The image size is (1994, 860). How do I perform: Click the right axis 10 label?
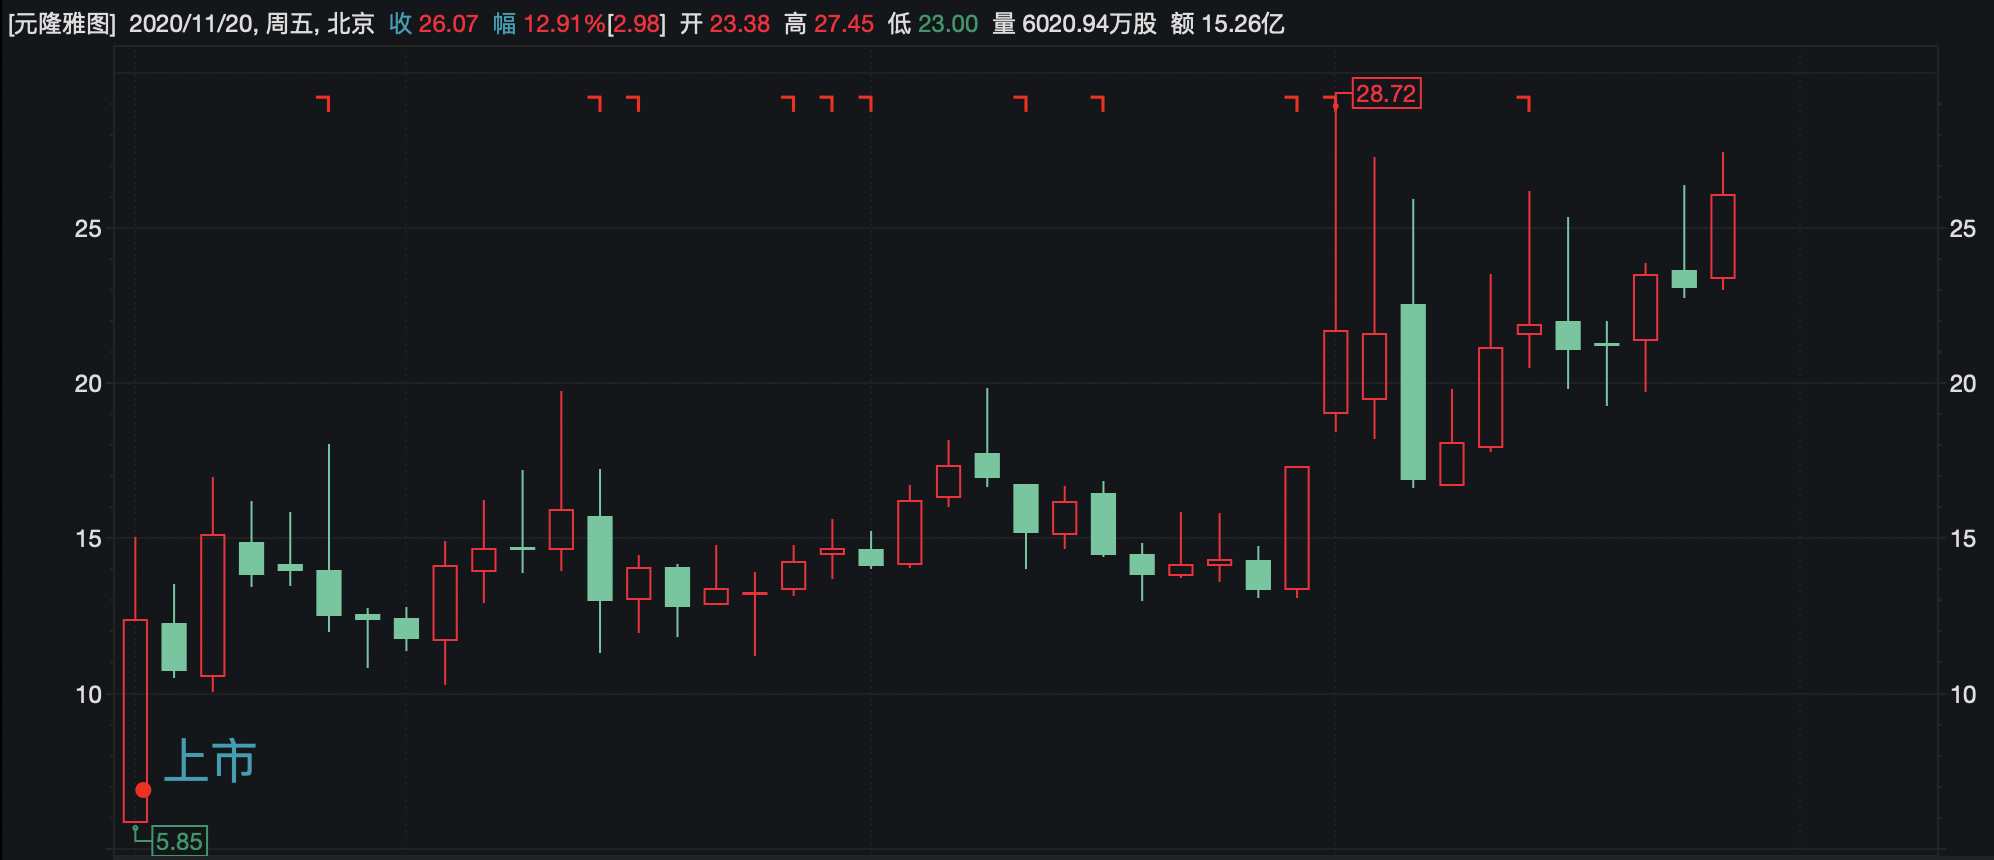pyautogui.click(x=1963, y=695)
